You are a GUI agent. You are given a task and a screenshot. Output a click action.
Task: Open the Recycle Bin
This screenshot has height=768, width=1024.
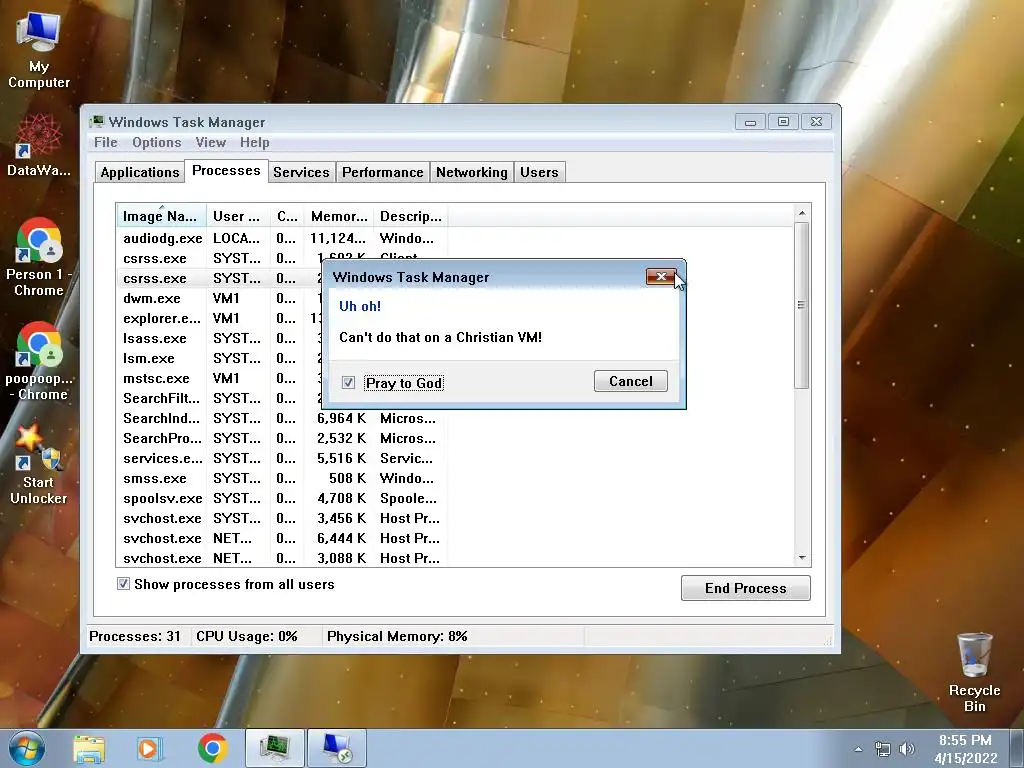(974, 673)
